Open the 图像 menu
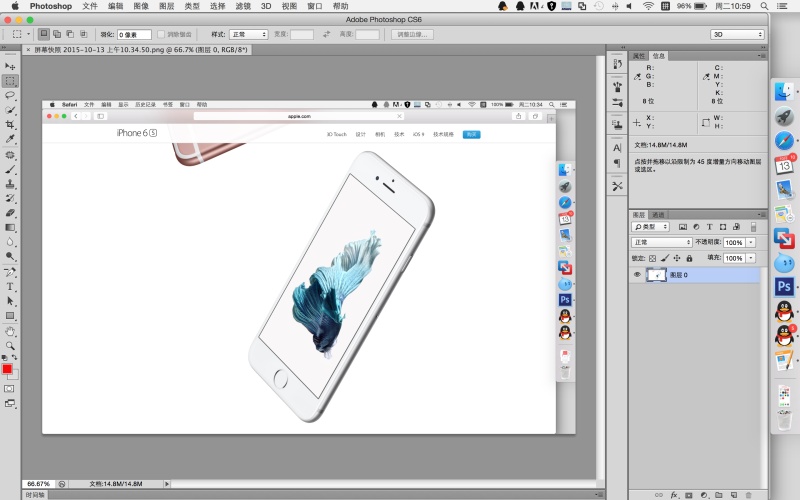800x500 pixels. [141, 6]
